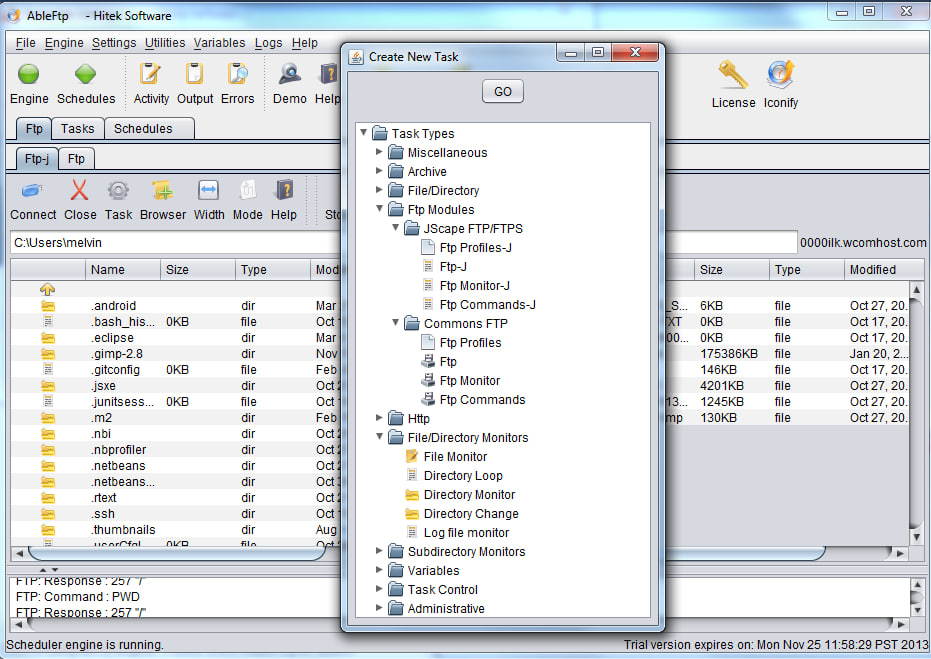931x659 pixels.
Task: Select the .gitconfig file row
Action: [x=175, y=370]
